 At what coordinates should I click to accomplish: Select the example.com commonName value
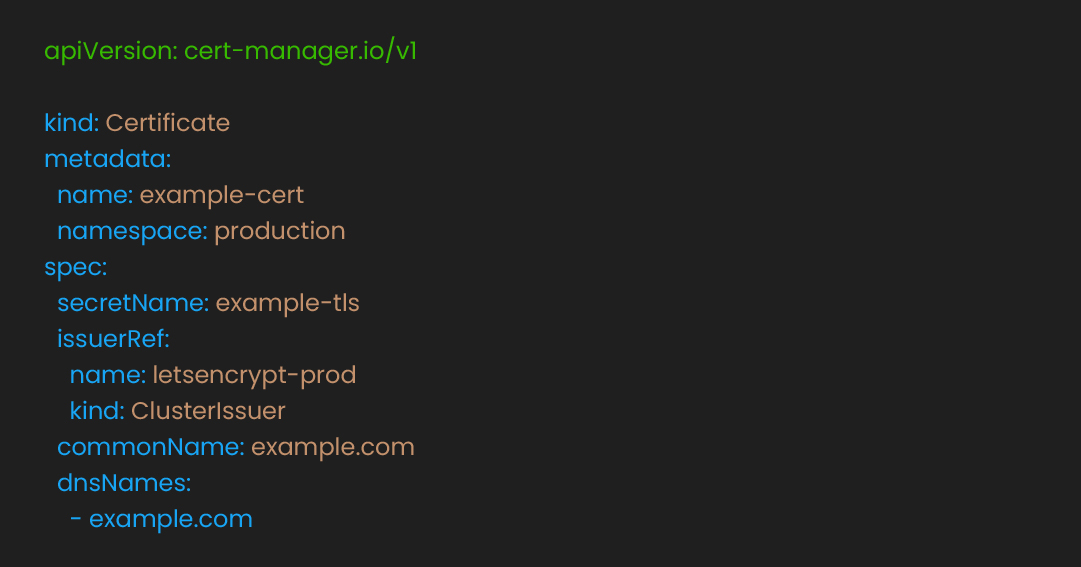pyautogui.click(x=333, y=448)
